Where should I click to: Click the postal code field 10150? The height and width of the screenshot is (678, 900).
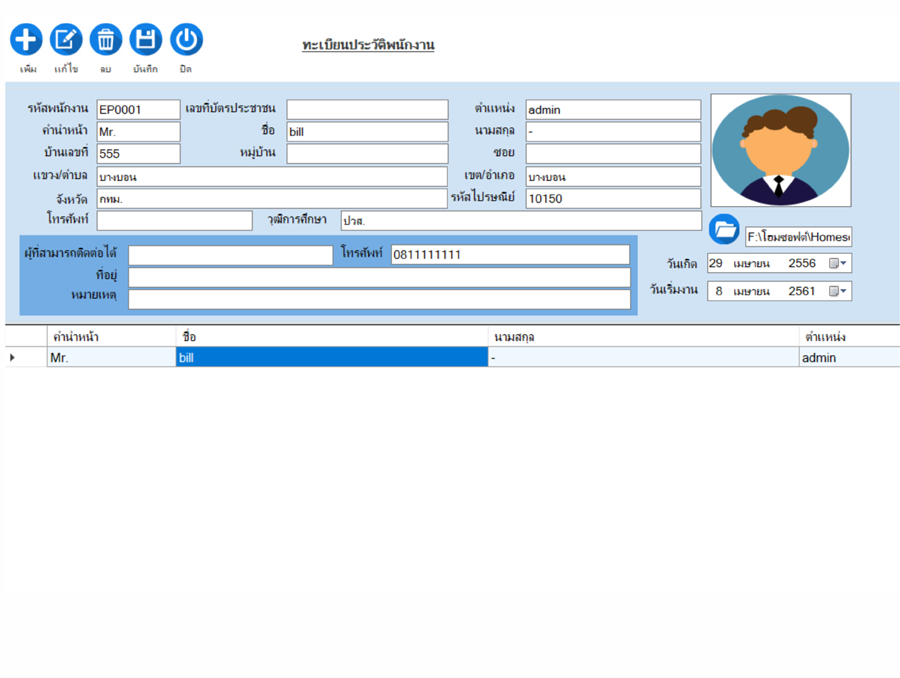click(x=613, y=198)
